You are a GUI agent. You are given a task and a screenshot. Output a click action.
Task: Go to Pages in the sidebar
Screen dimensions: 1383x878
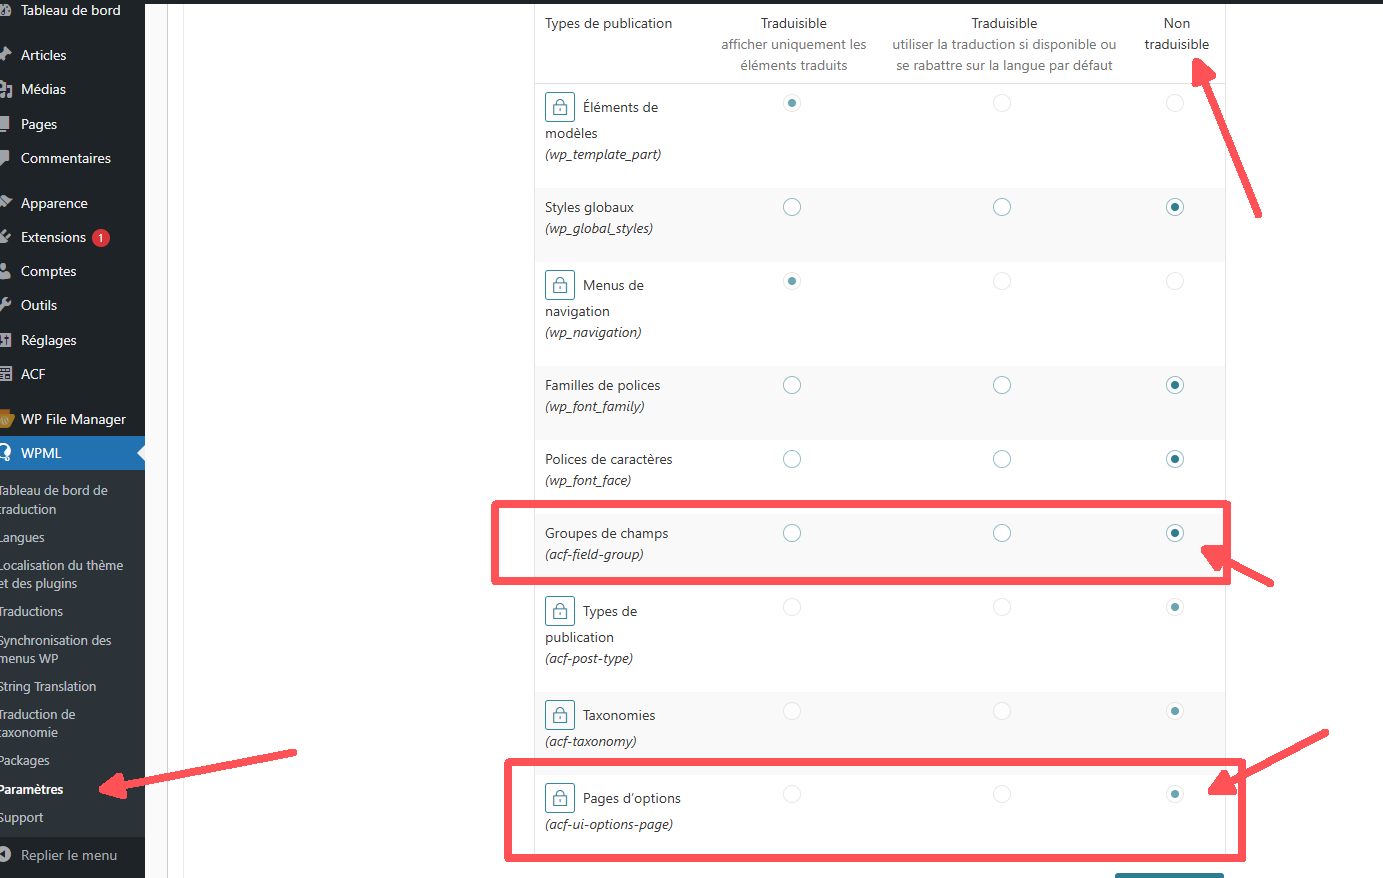coord(72,124)
